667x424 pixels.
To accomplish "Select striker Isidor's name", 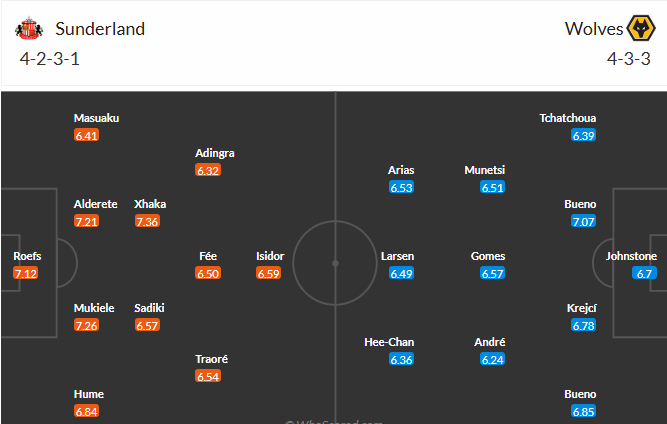I will coord(270,256).
